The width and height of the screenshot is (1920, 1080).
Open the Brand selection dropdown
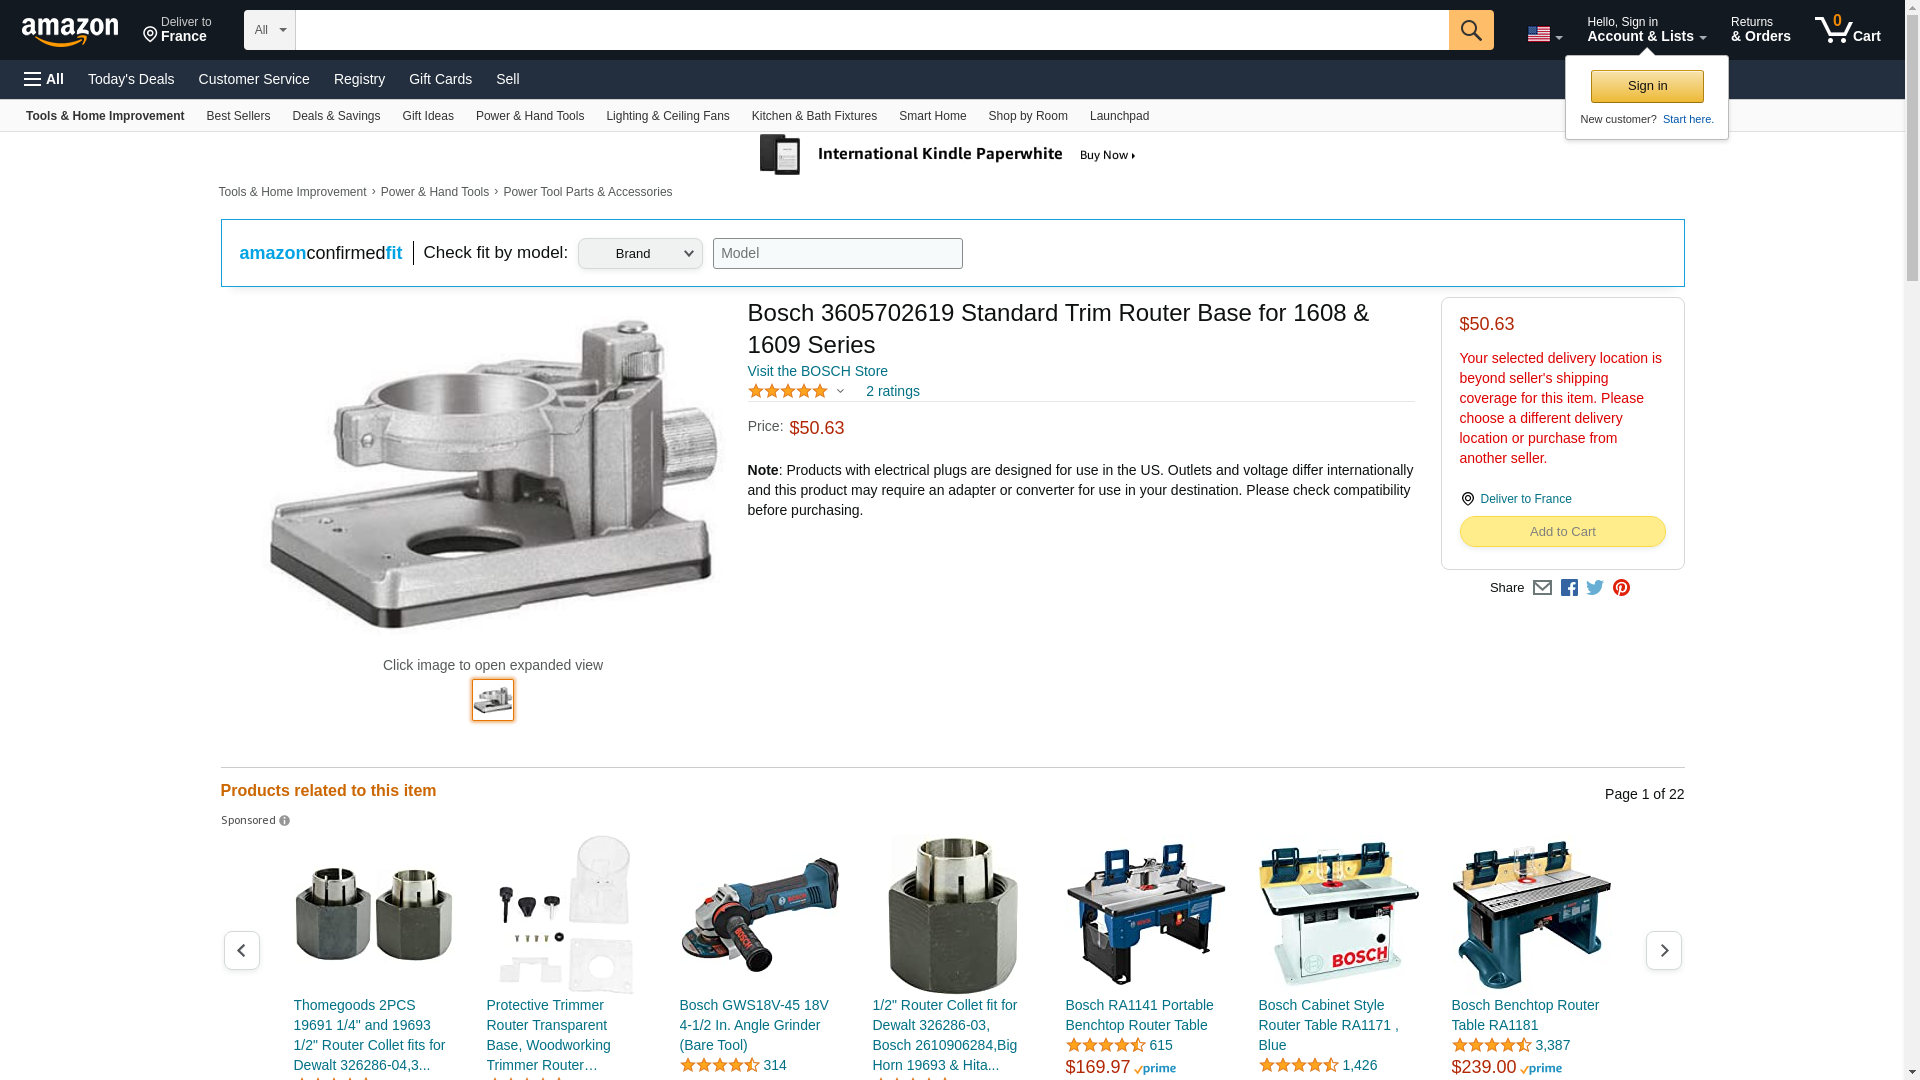pos(640,253)
